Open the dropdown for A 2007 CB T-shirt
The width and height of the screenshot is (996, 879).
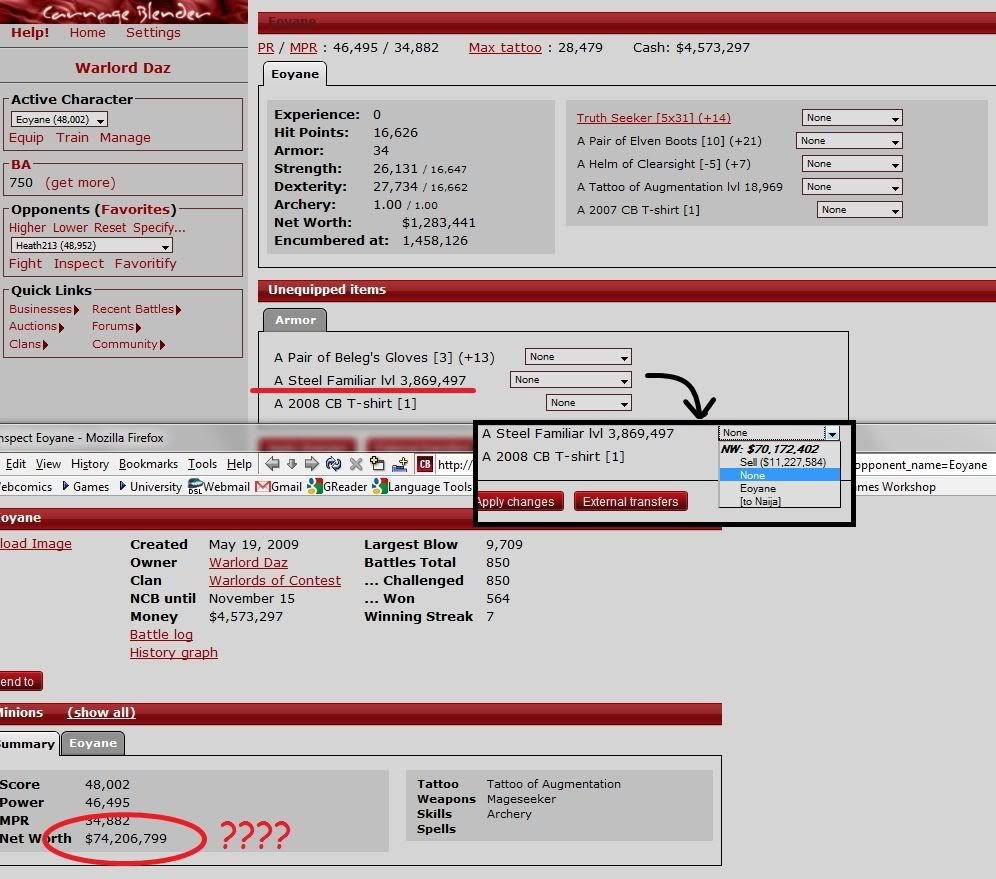pos(859,210)
